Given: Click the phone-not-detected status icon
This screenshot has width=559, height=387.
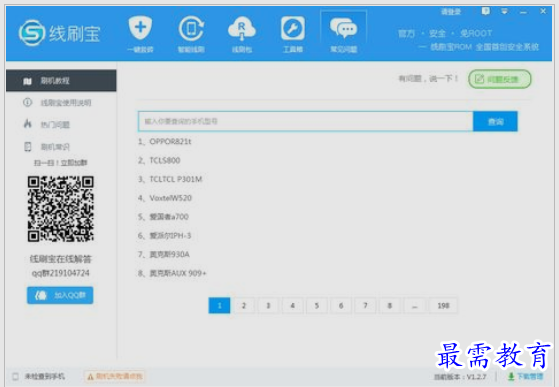Looking at the screenshot, I should click(15, 376).
